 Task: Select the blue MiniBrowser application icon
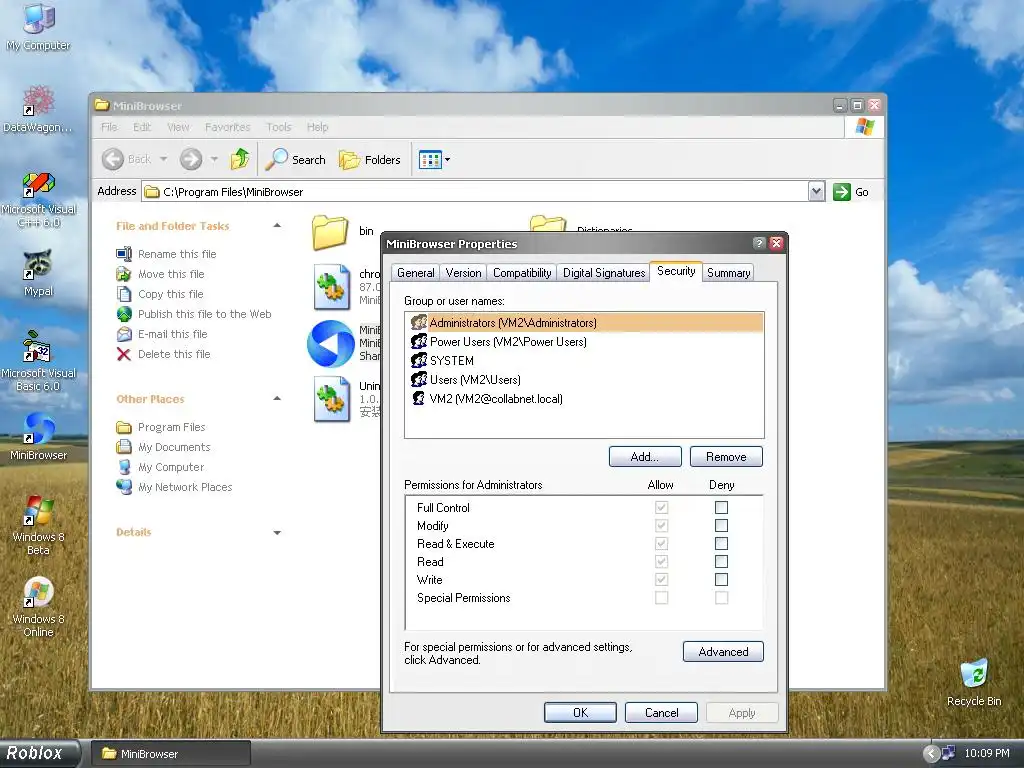coord(330,344)
